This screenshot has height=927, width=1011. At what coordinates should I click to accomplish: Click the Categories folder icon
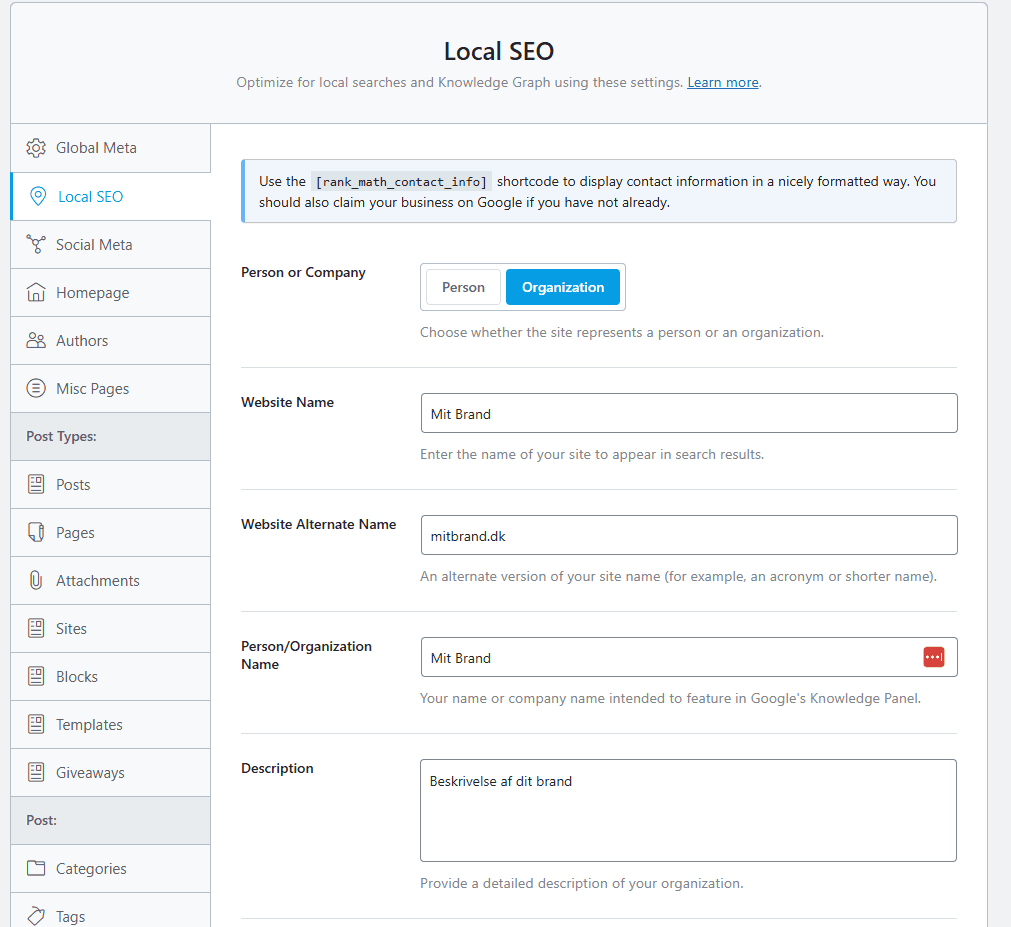(x=36, y=869)
